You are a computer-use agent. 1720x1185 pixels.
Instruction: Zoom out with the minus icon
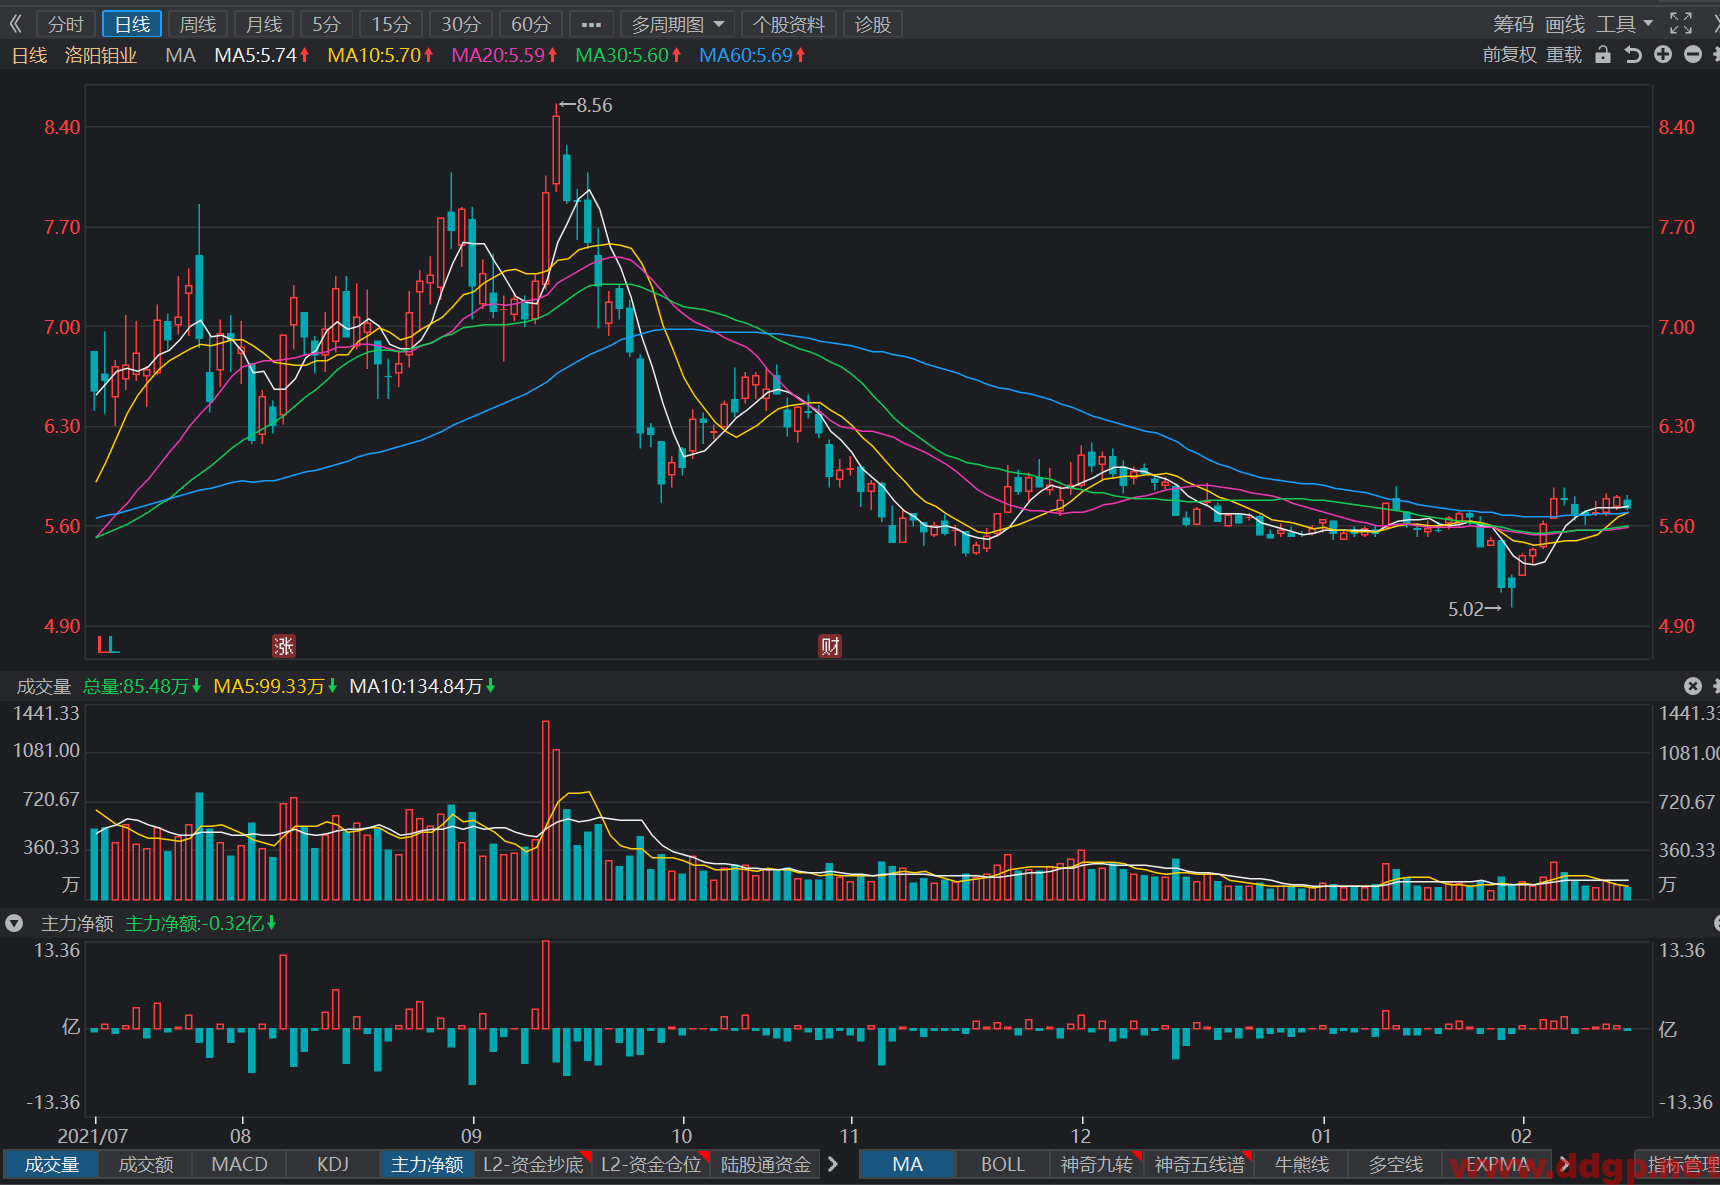[x=1693, y=55]
